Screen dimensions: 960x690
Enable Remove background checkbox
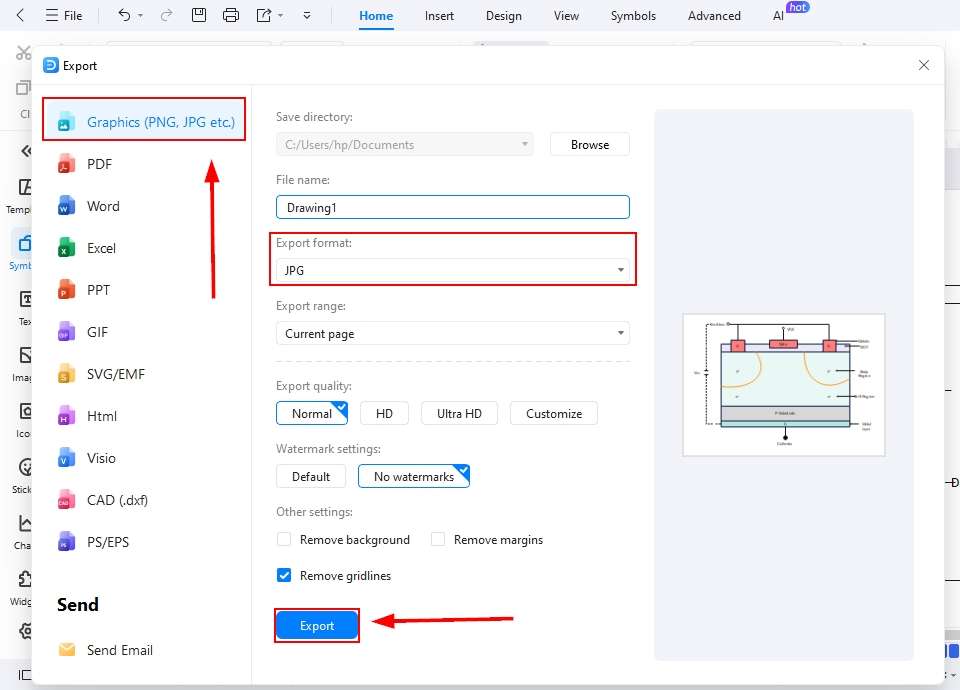(284, 539)
